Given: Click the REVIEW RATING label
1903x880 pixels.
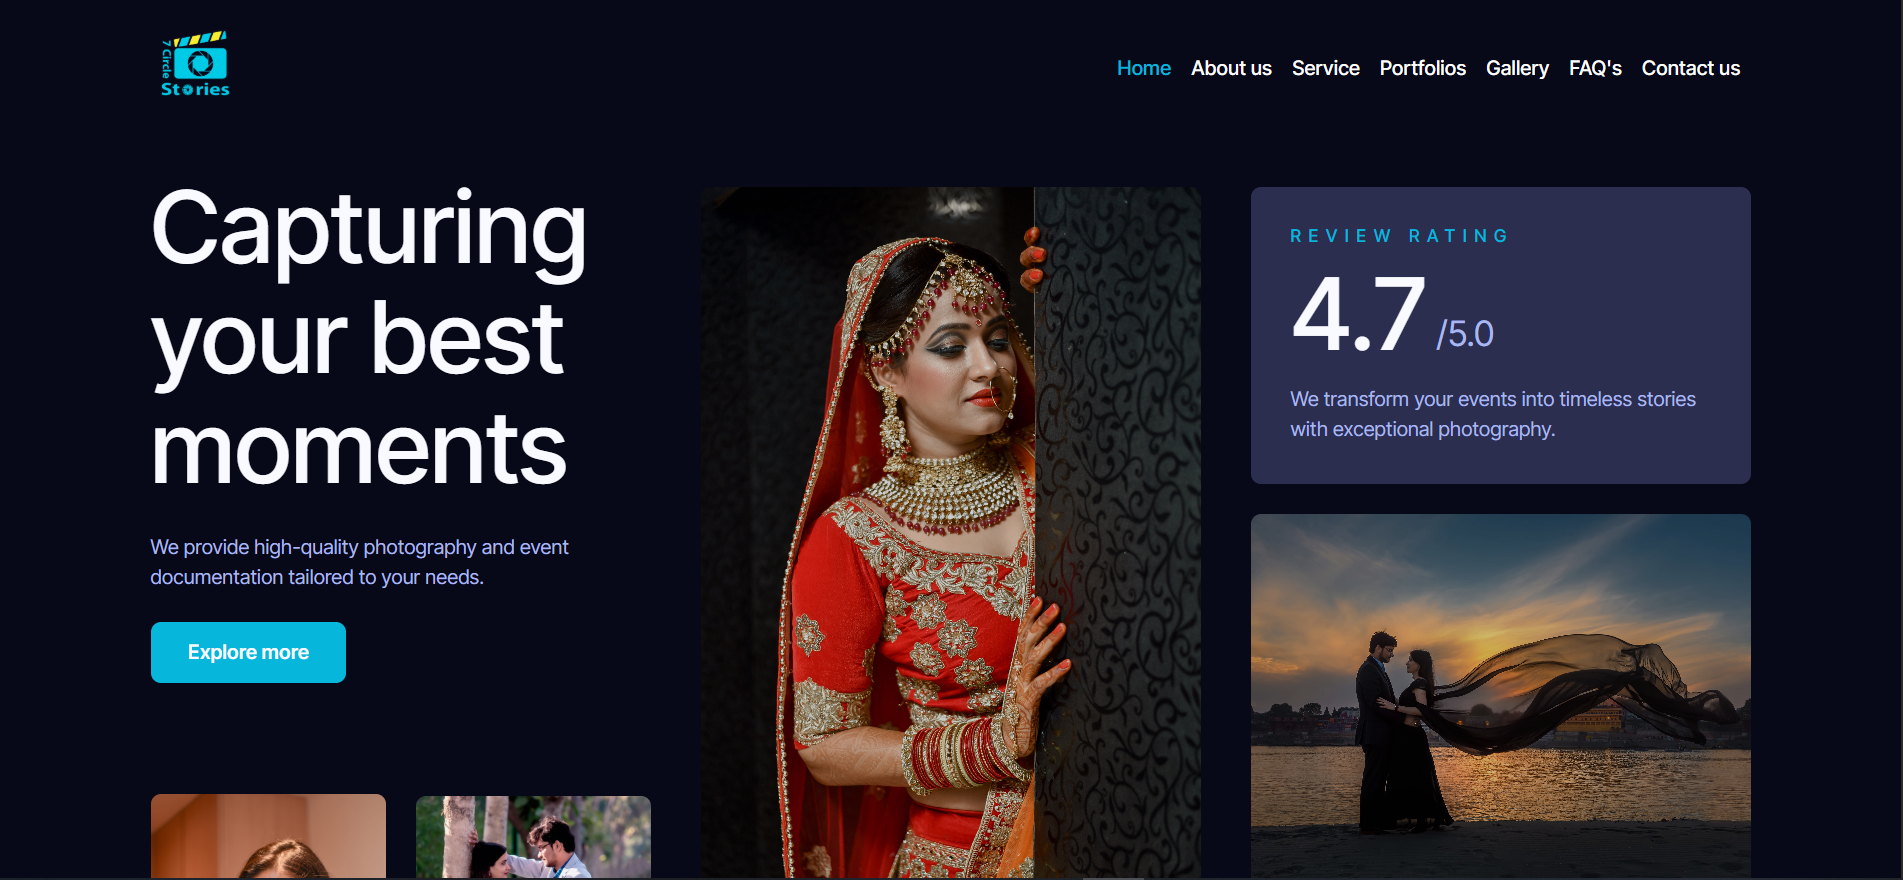Looking at the screenshot, I should click(1399, 236).
